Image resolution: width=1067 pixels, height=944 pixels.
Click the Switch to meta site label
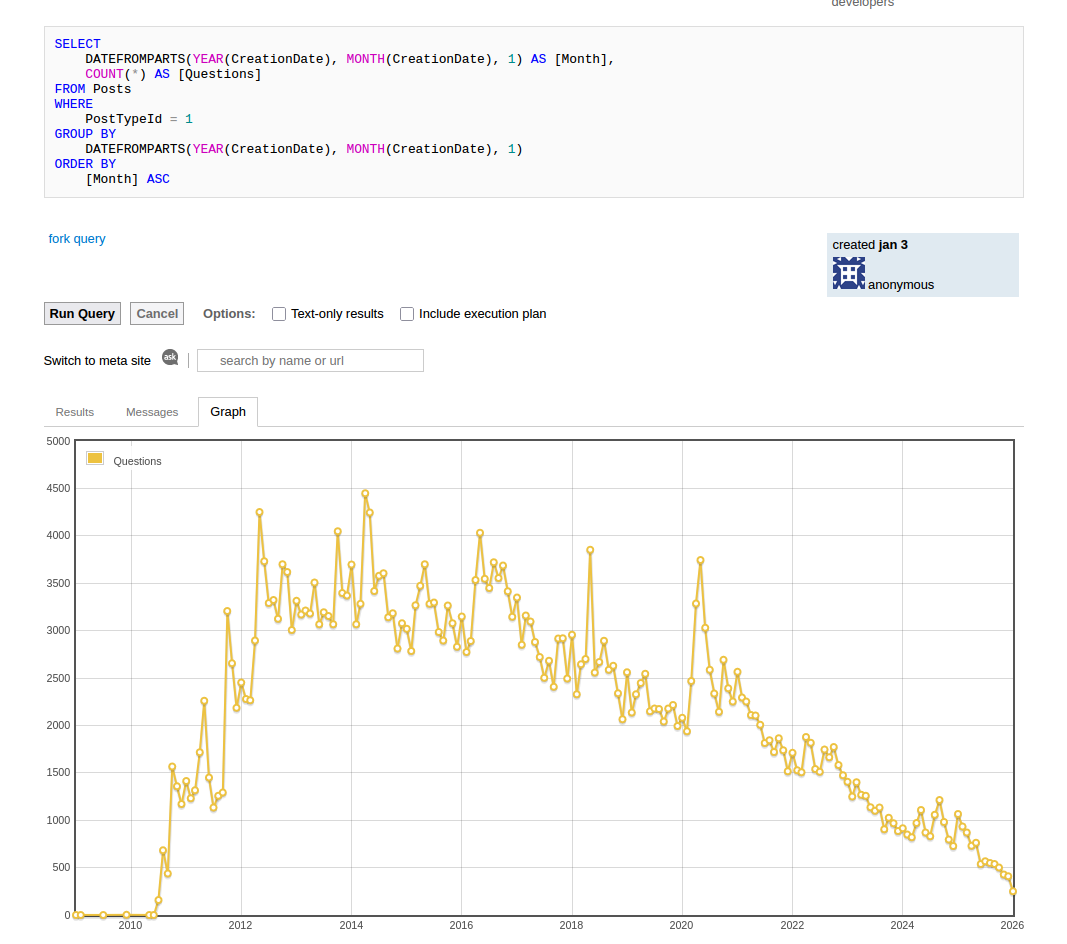(97, 361)
